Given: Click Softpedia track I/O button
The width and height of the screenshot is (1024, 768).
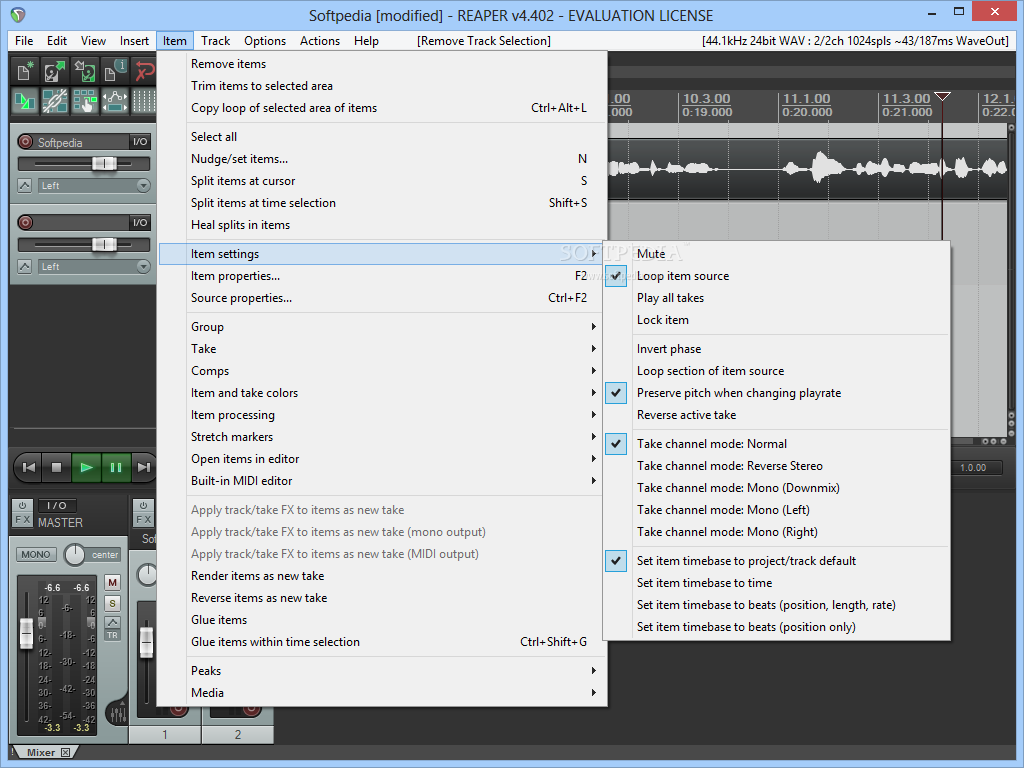Looking at the screenshot, I should 140,142.
